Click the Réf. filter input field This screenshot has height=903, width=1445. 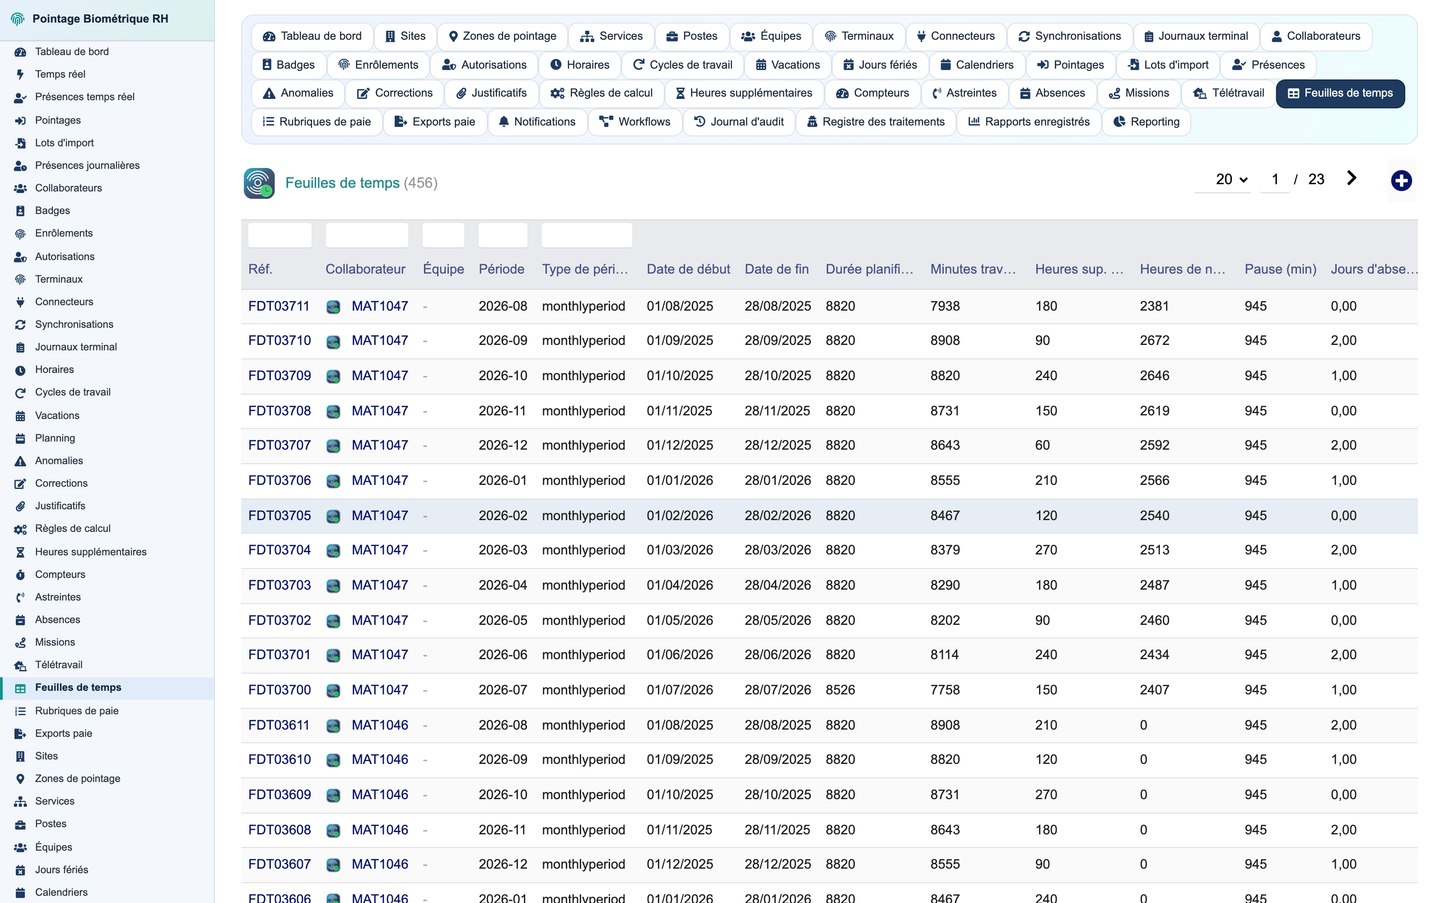pos(280,235)
